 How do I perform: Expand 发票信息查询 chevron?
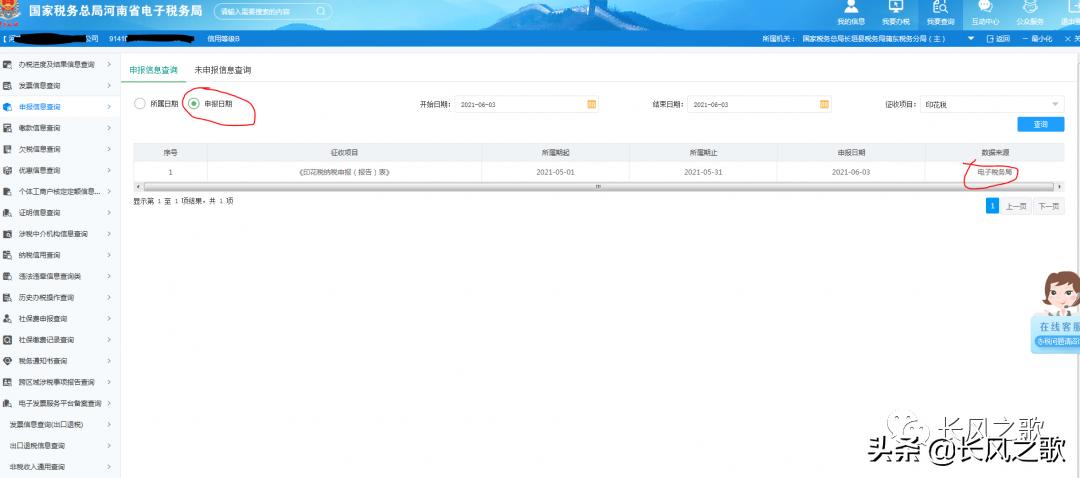(x=109, y=85)
